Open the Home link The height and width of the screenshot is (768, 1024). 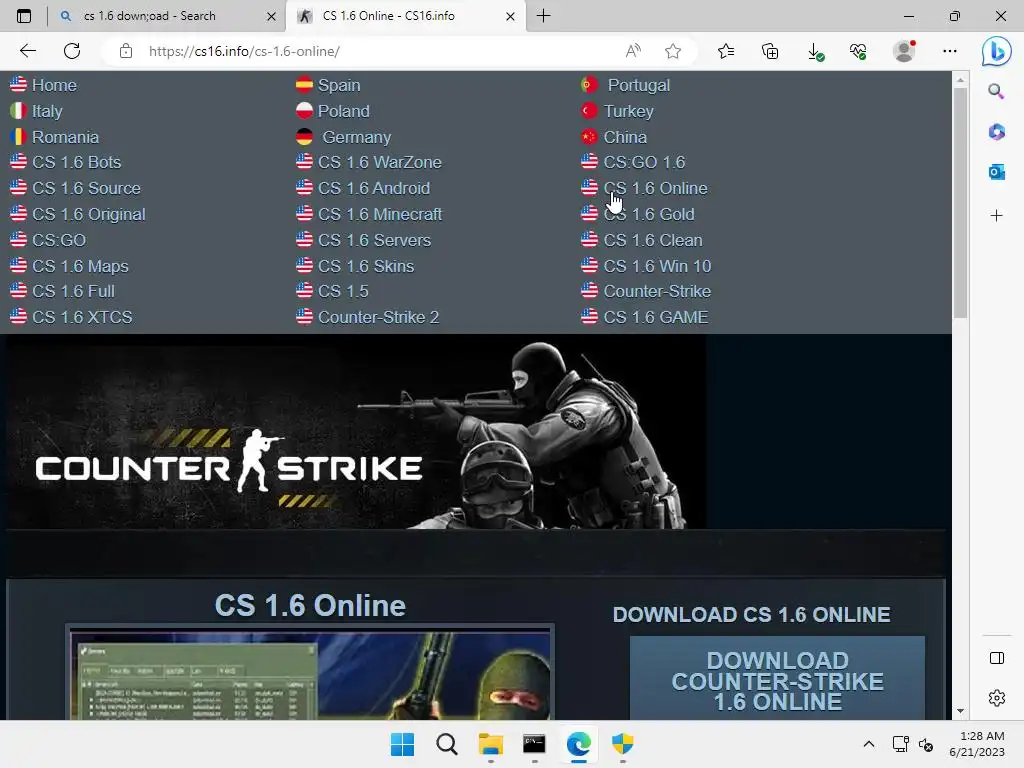[x=54, y=85]
